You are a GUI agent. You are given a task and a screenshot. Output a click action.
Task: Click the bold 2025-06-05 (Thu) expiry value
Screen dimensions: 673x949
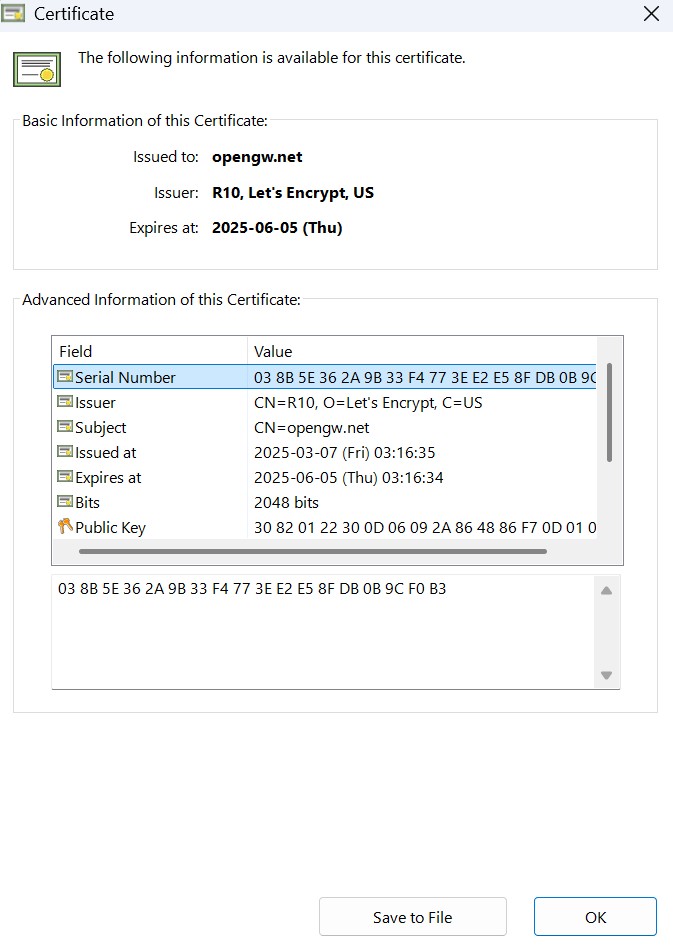pos(277,228)
